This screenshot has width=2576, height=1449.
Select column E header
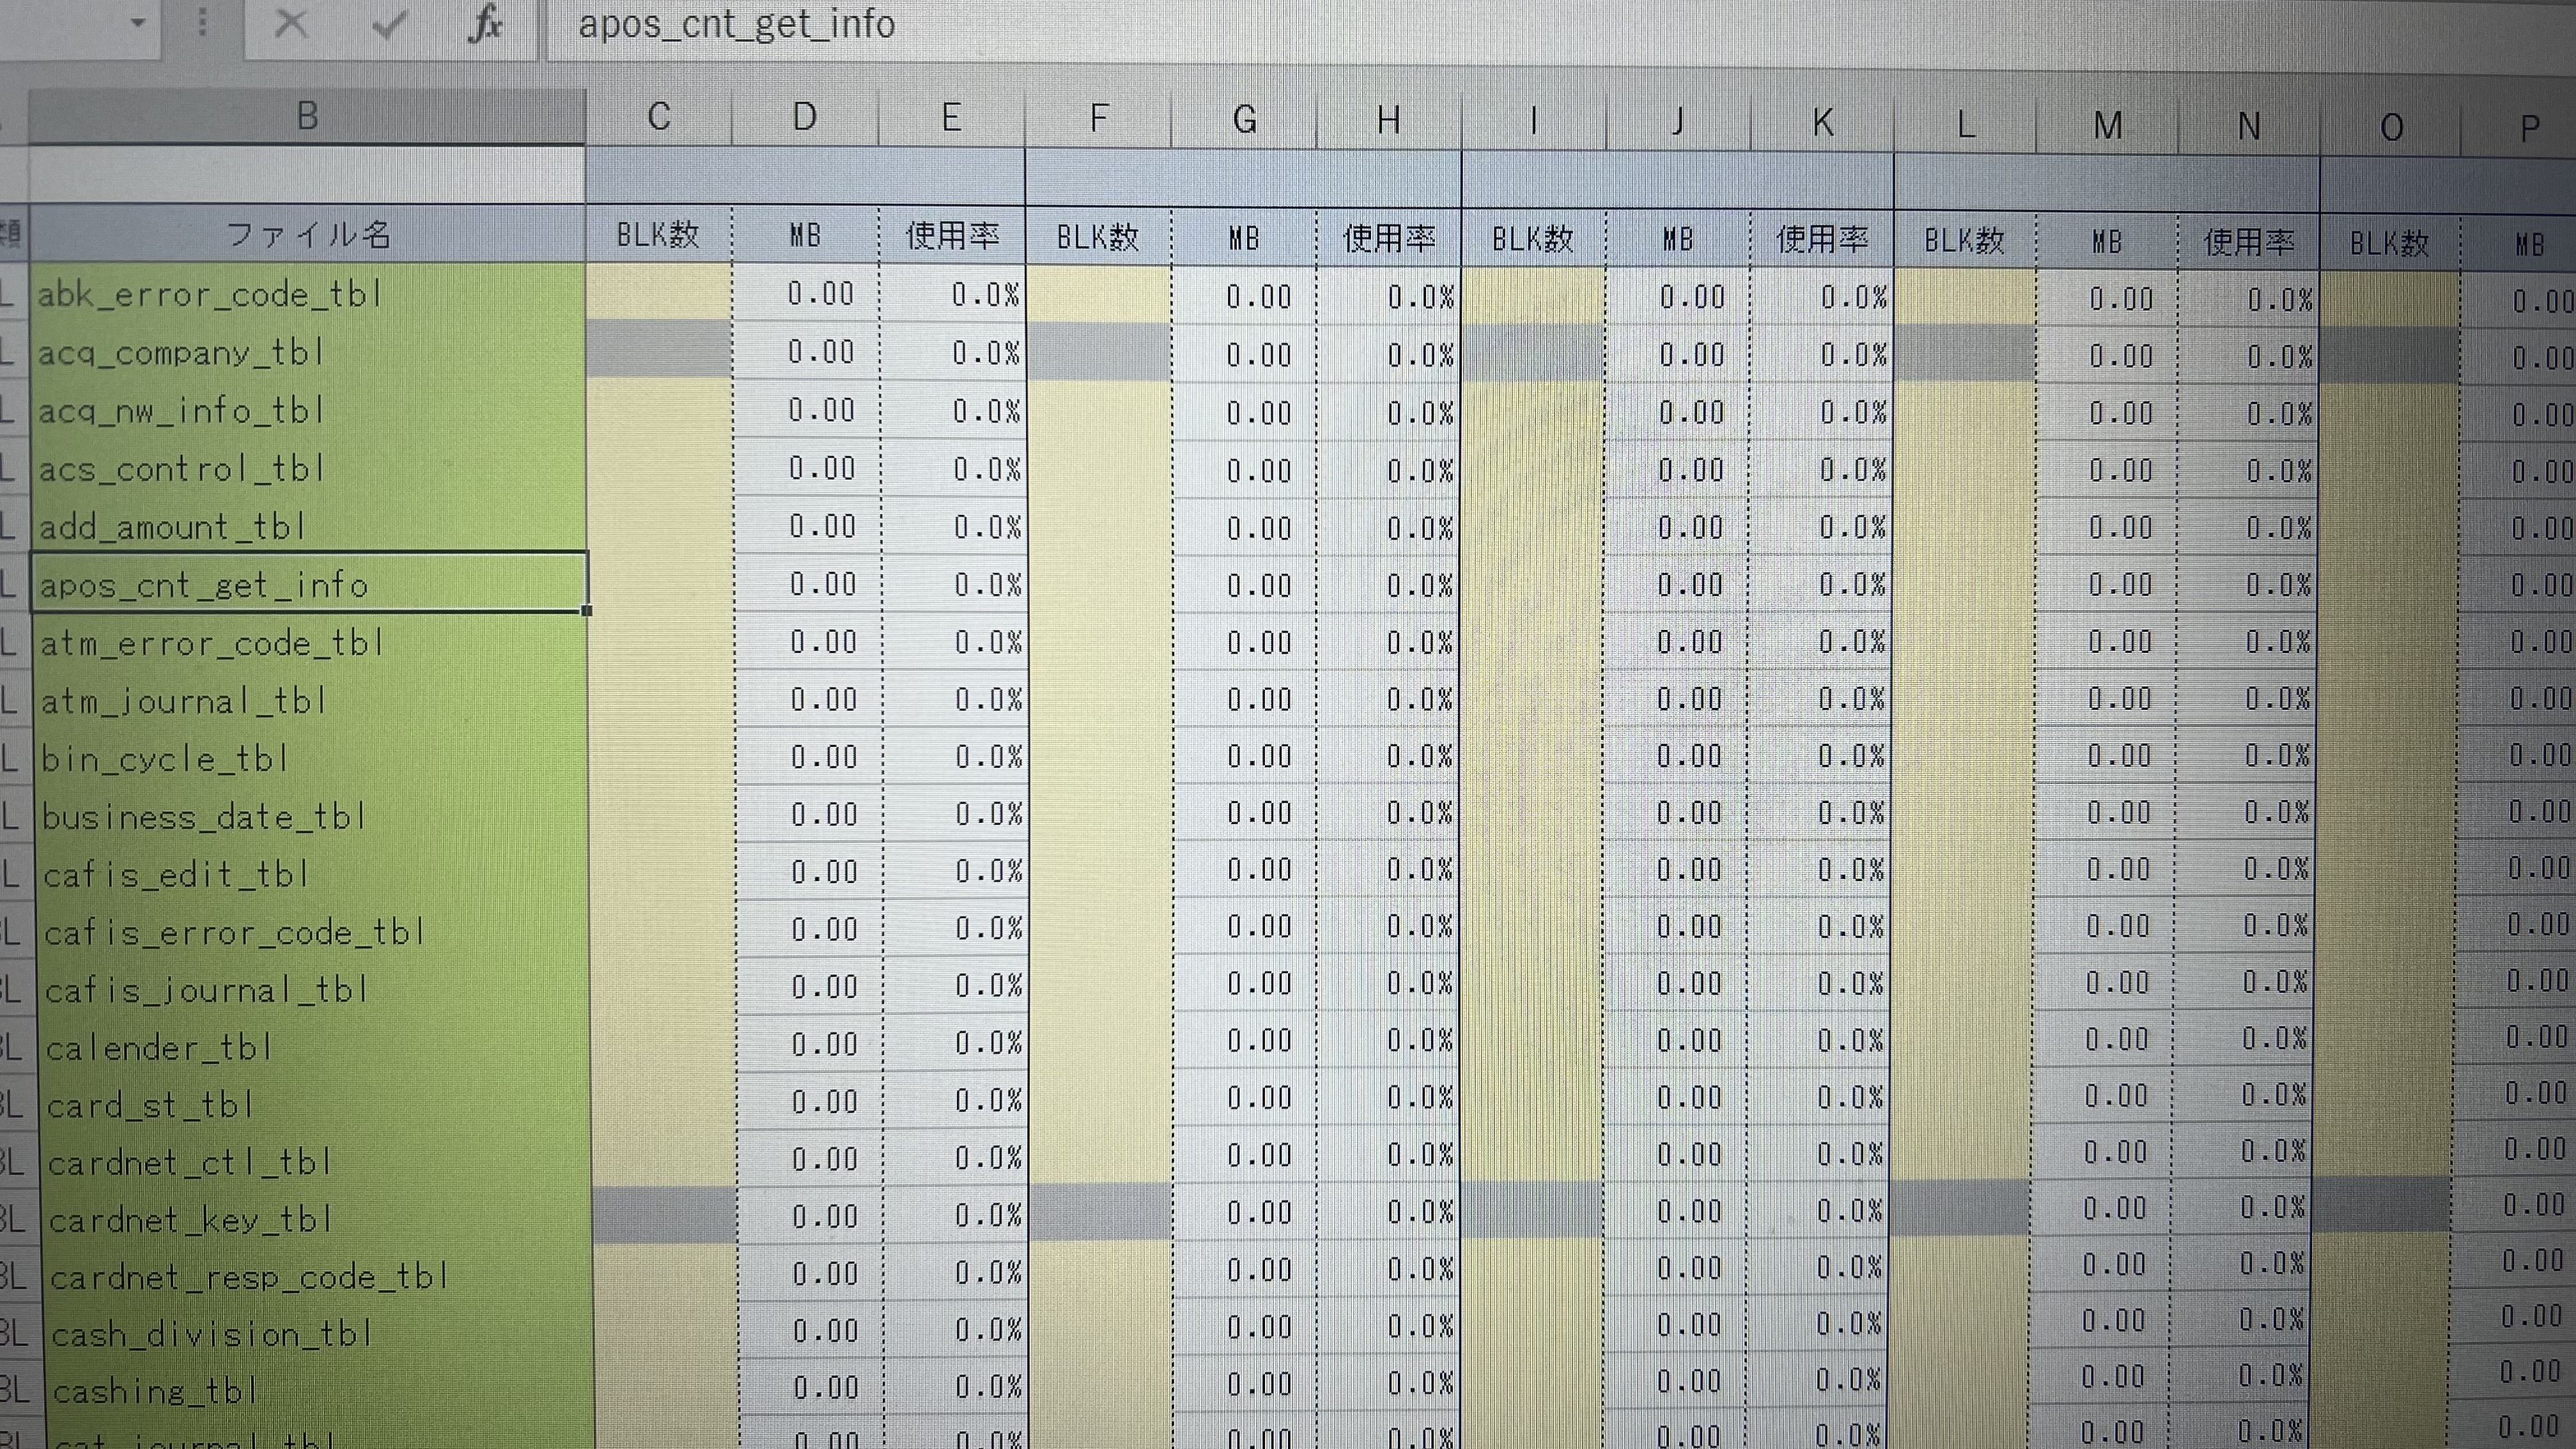click(x=951, y=118)
